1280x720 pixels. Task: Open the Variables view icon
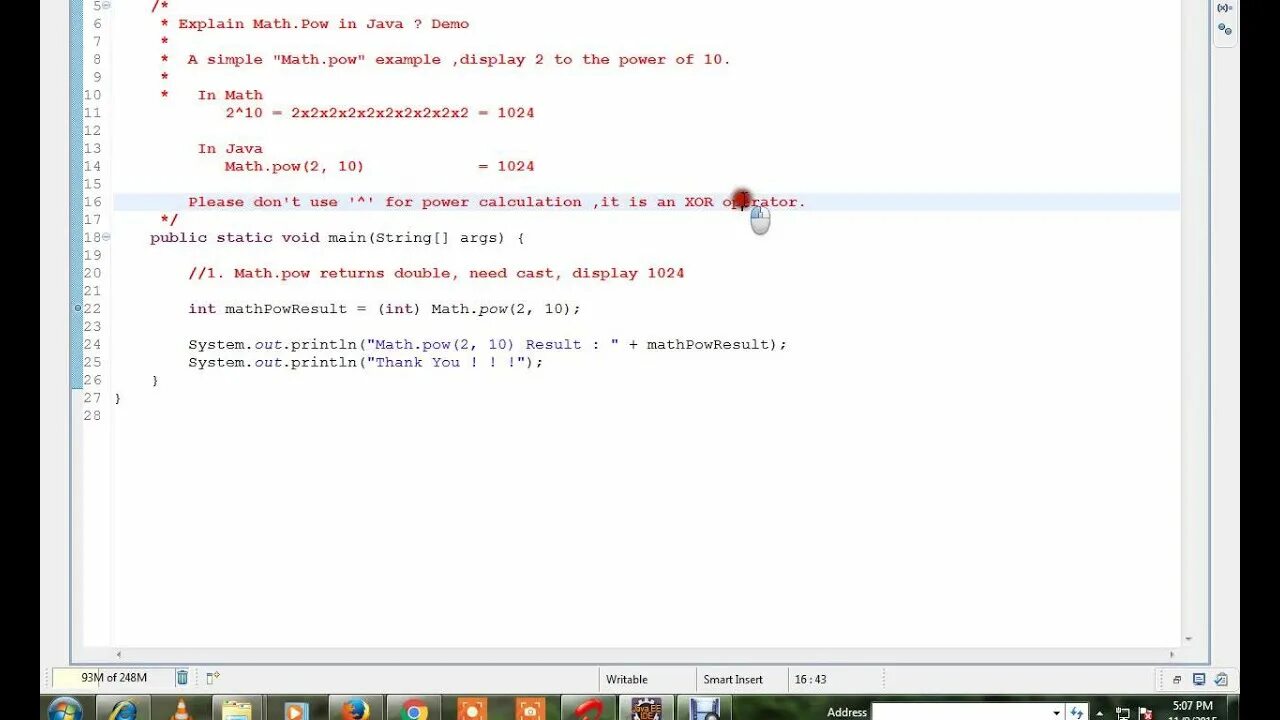coord(1224,8)
